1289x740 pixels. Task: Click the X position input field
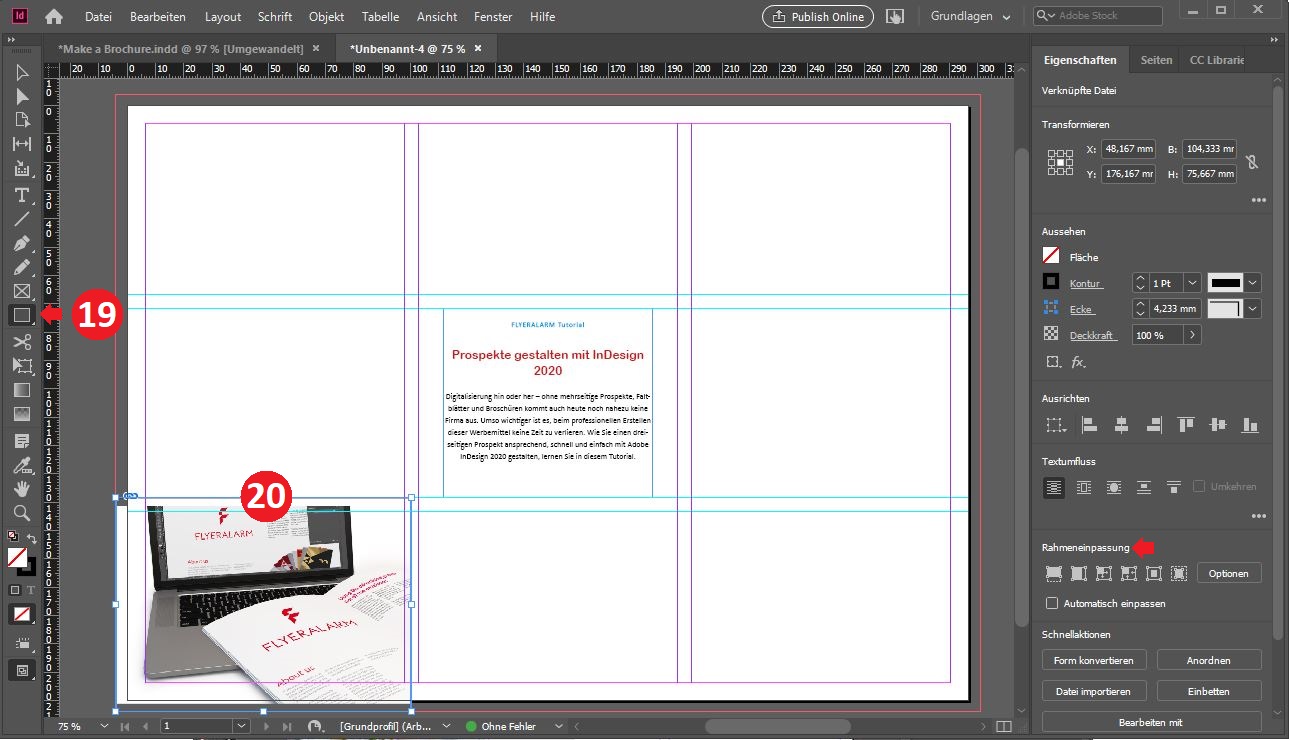(1128, 149)
